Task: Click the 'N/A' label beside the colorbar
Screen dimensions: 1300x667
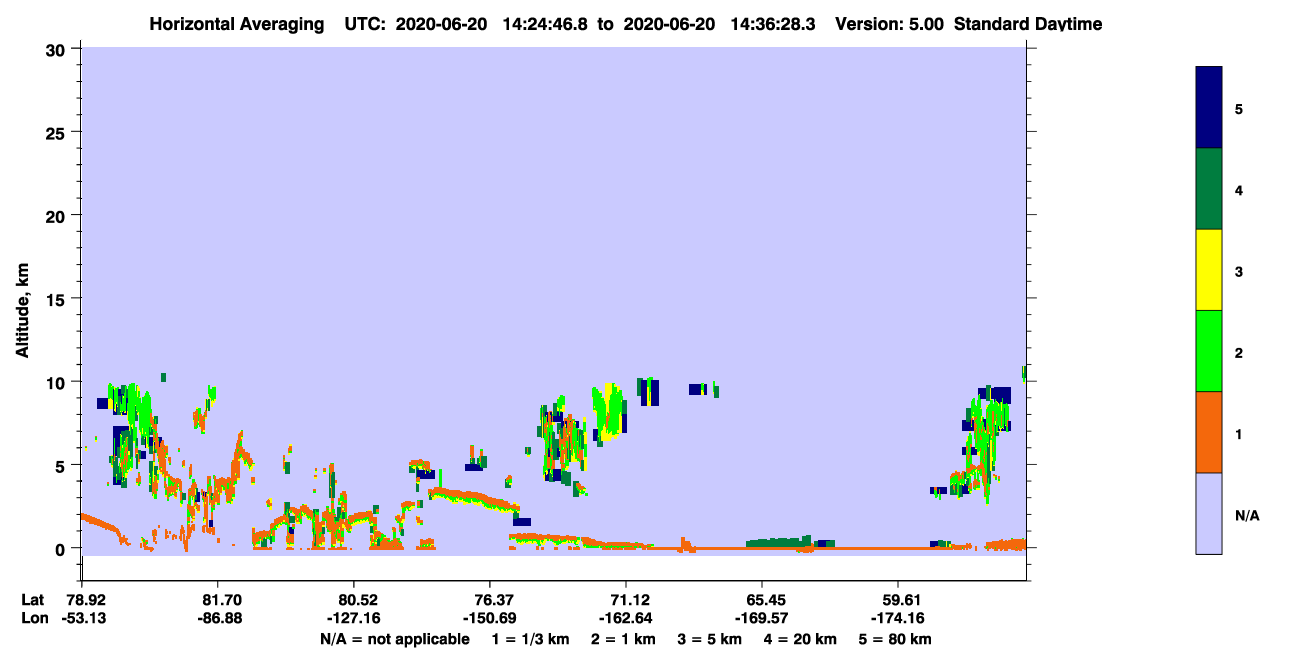Action: coord(1247,516)
